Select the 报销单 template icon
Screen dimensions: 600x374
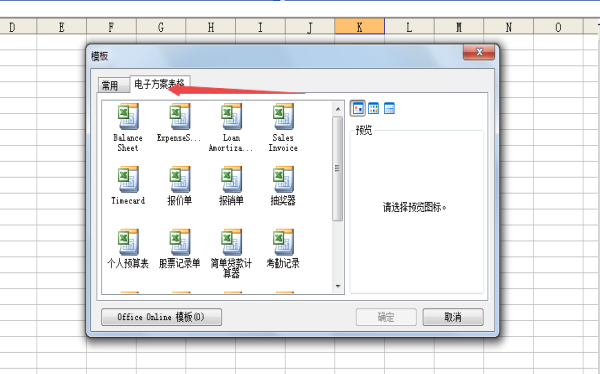(x=231, y=179)
